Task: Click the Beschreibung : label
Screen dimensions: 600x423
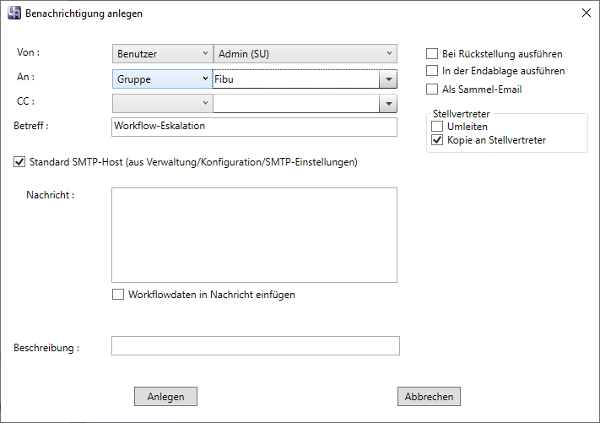Action: coord(46,348)
